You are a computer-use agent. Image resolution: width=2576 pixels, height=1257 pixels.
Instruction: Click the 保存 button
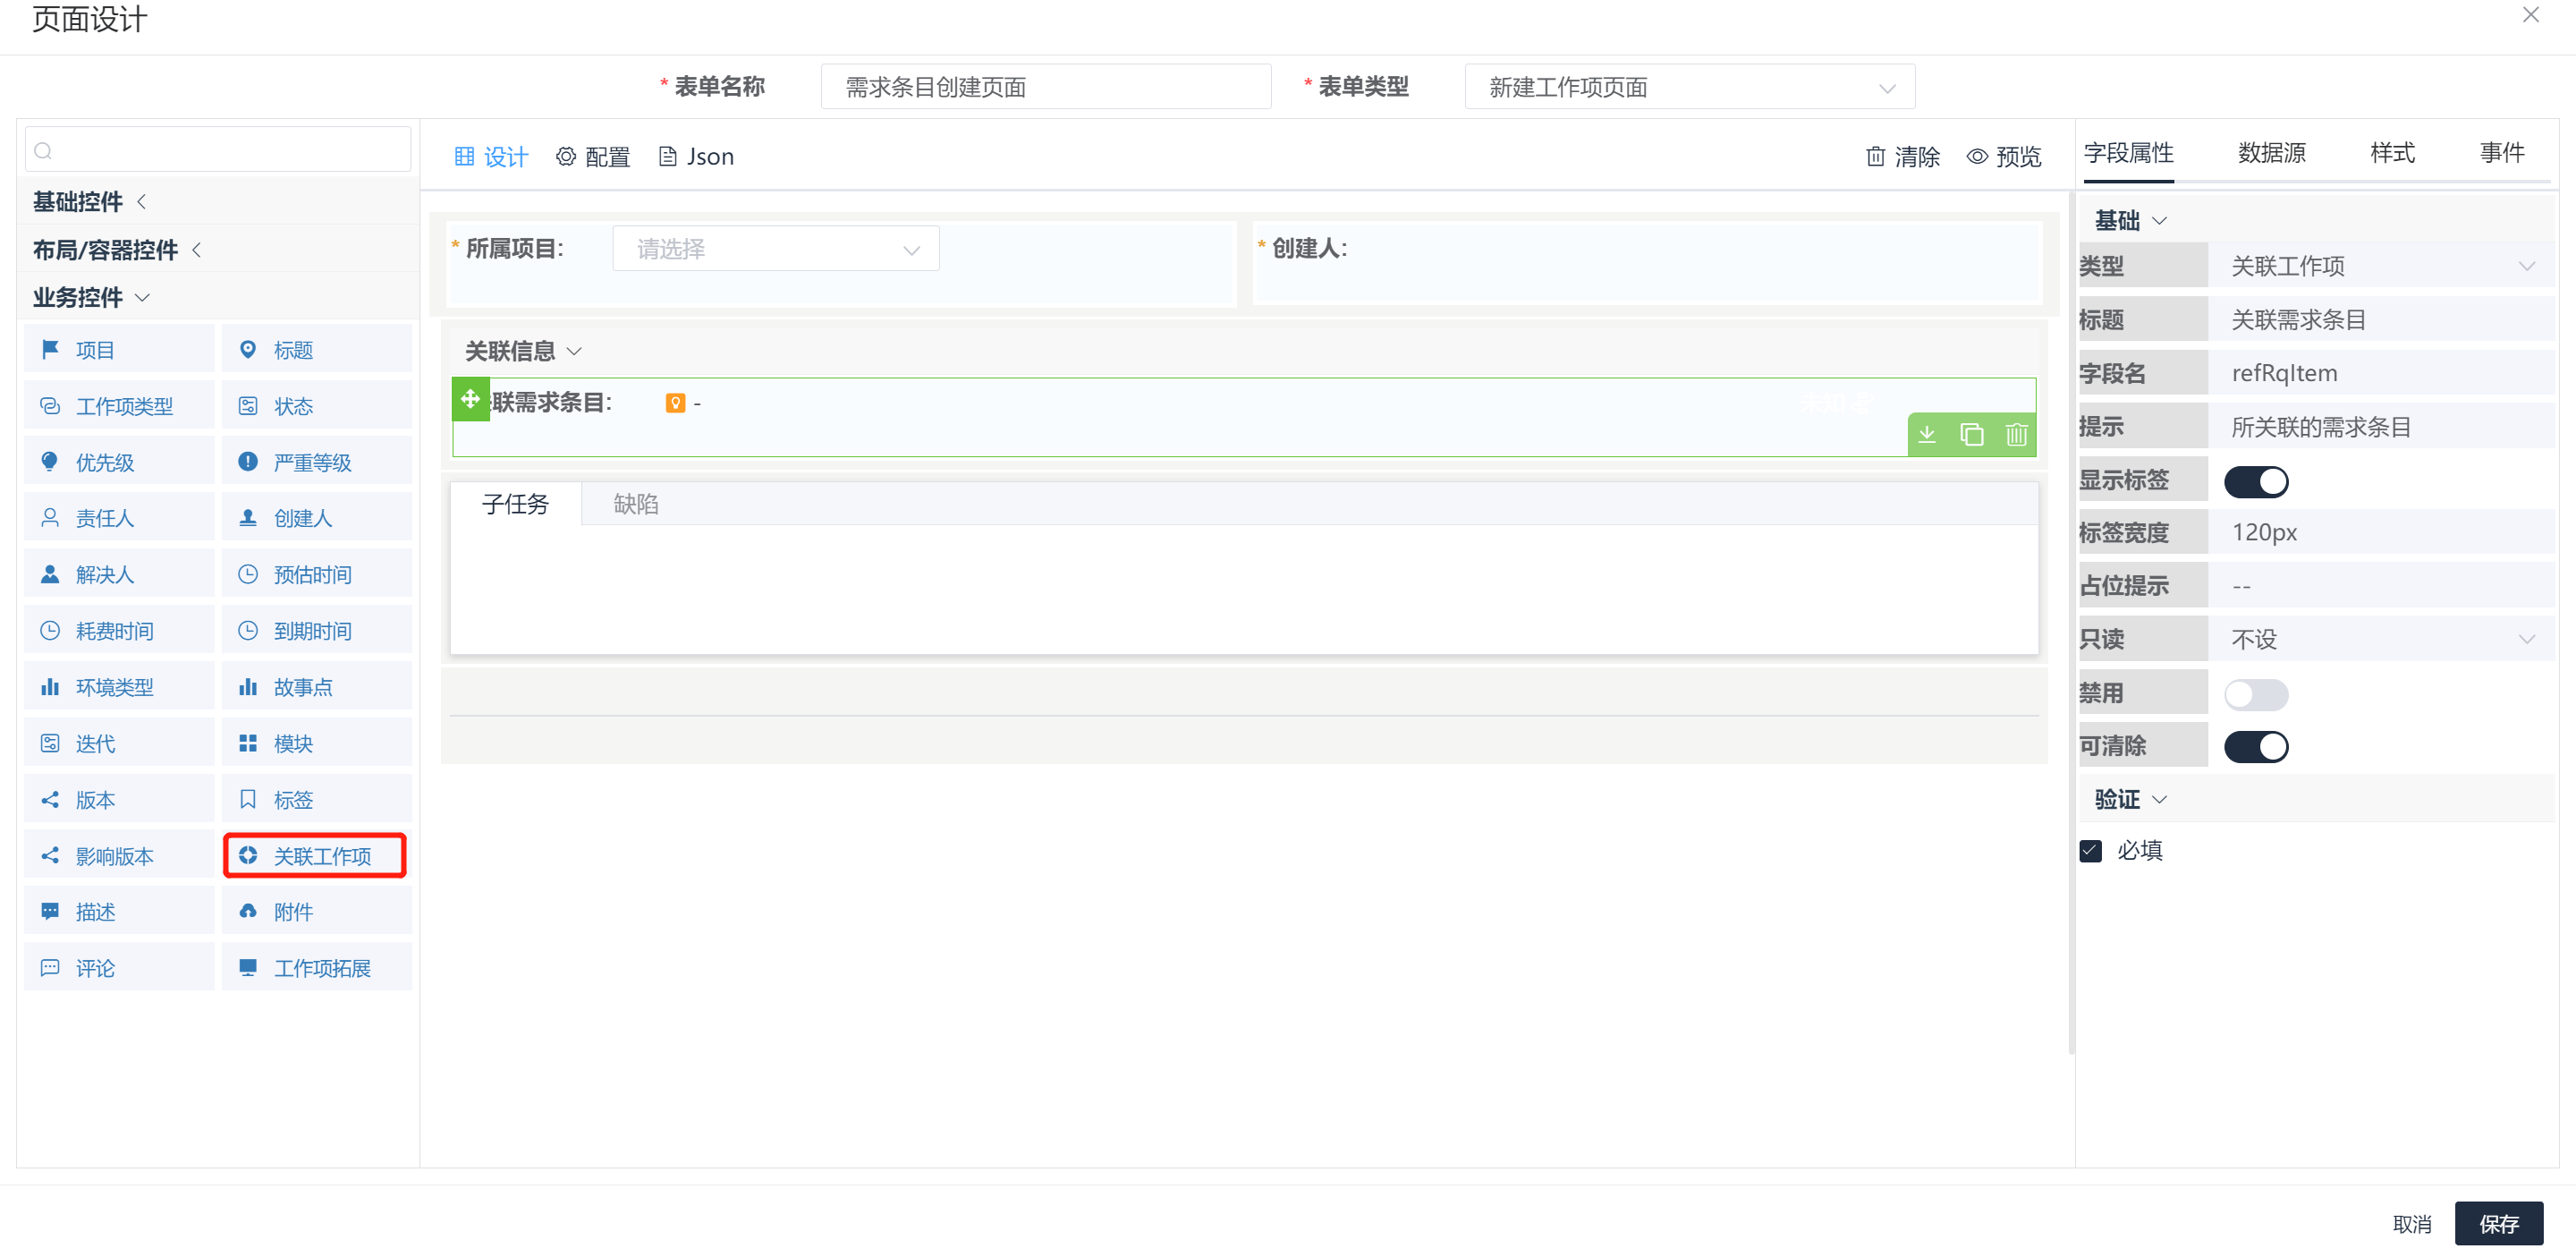coord(2498,1223)
